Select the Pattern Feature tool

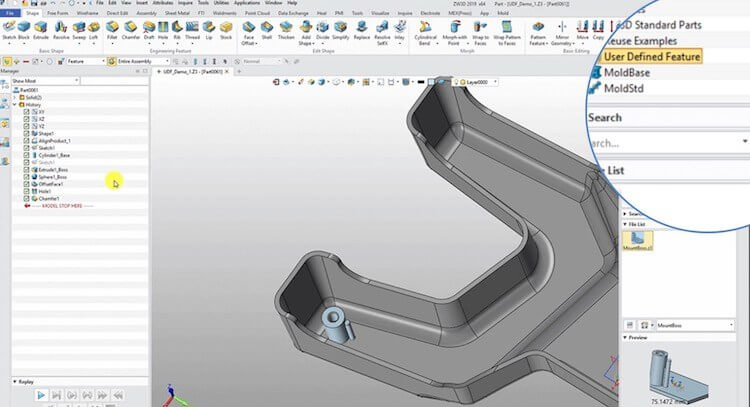coord(538,33)
